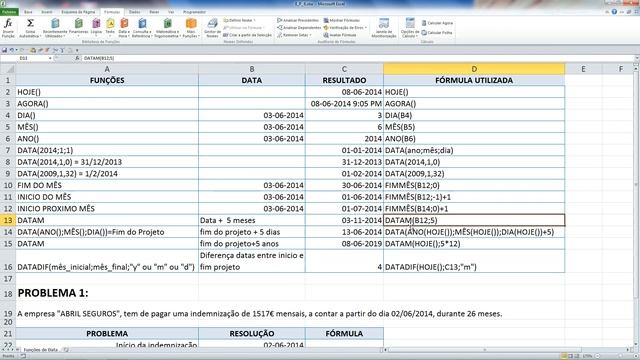Viewport: 640px width, 360px height.
Task: Open quick access toolbar customize arrow
Action: click(77, 50)
